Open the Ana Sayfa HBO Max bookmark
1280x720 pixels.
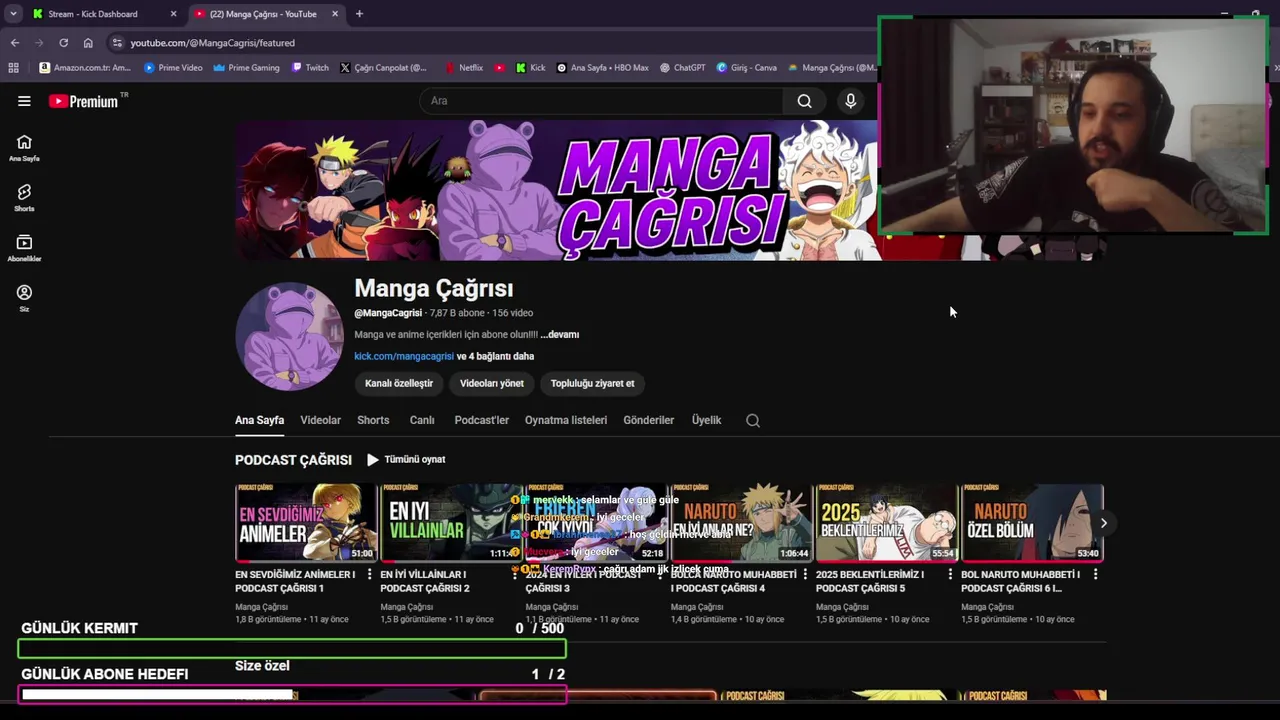click(602, 68)
